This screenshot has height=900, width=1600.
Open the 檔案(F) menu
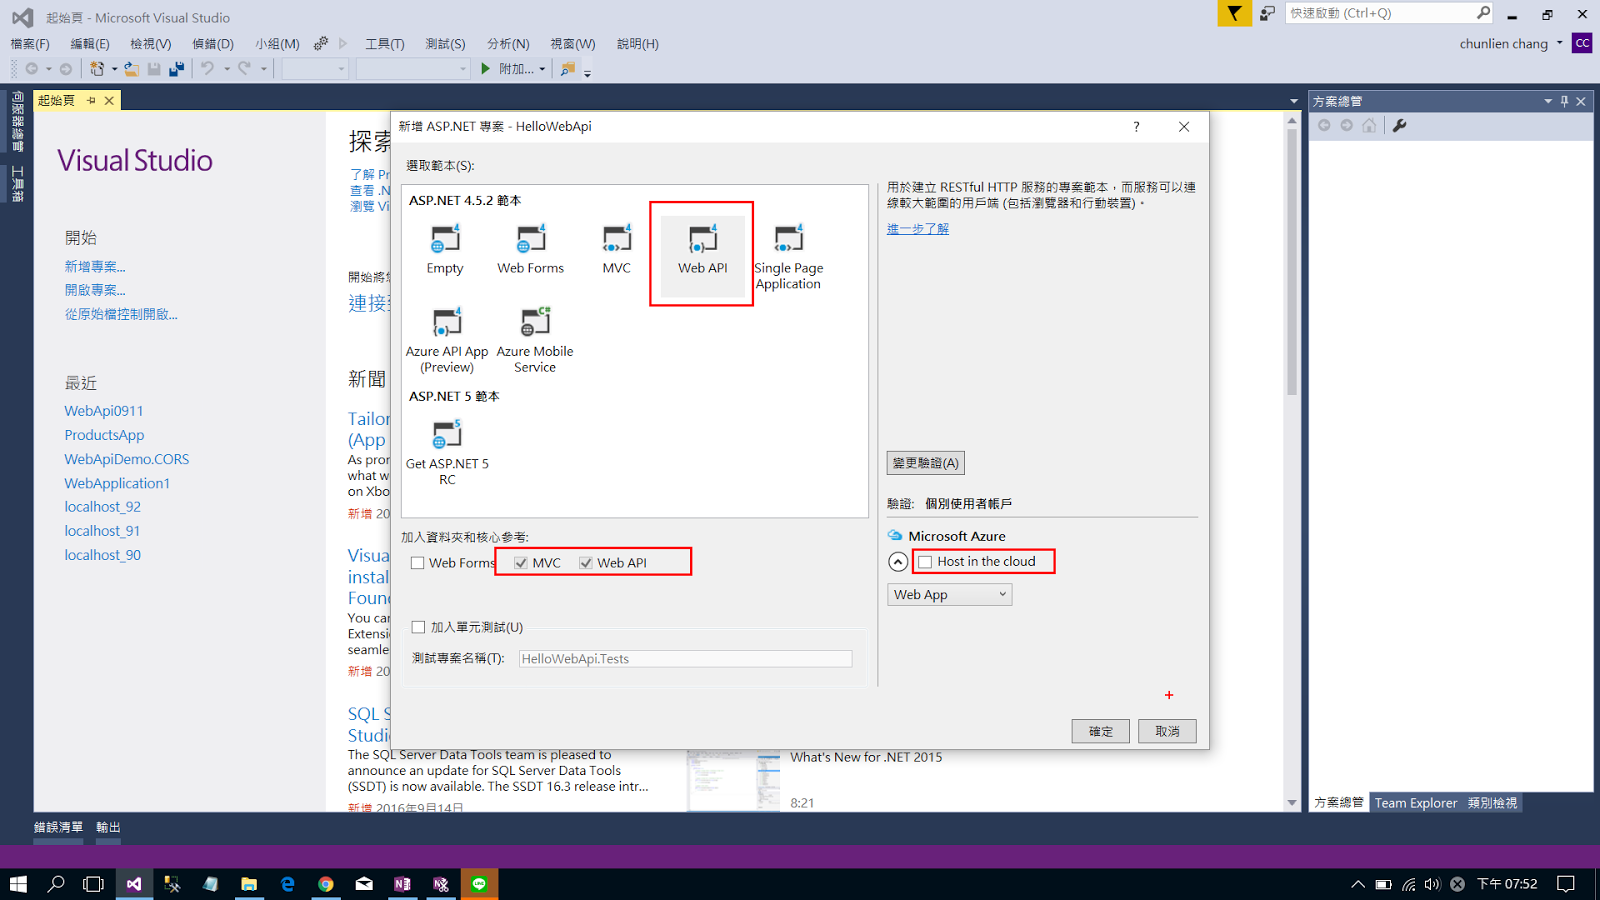point(30,44)
